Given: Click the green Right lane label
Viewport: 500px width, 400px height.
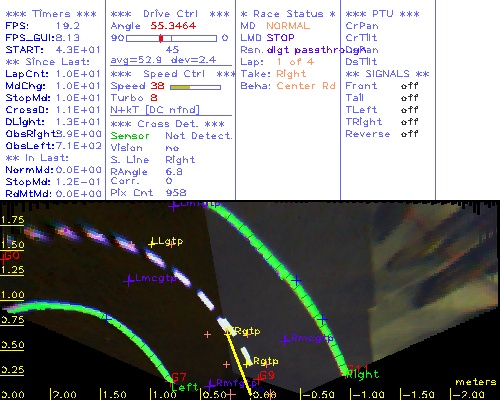Looking at the screenshot, I should coord(362,374).
